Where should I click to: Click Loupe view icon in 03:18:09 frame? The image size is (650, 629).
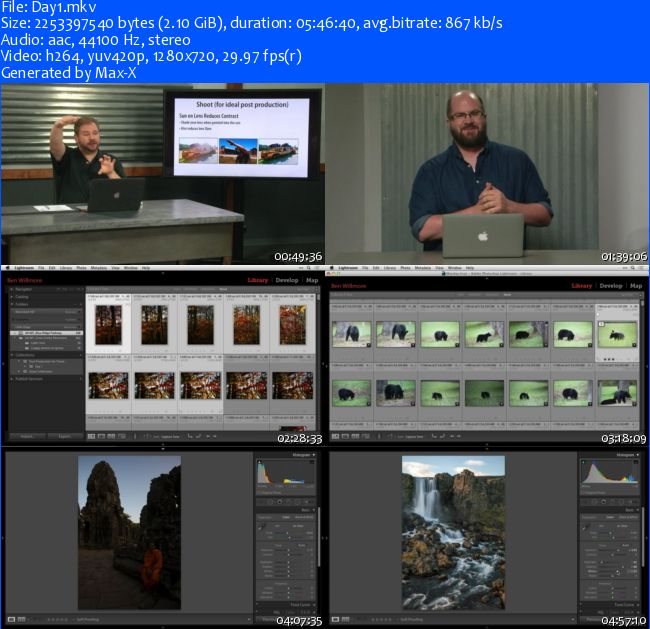point(345,436)
